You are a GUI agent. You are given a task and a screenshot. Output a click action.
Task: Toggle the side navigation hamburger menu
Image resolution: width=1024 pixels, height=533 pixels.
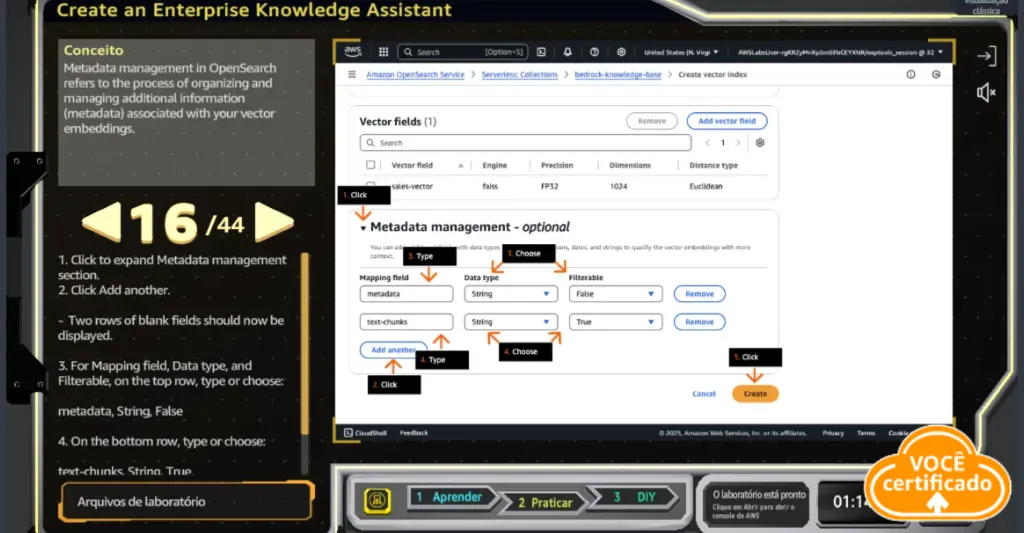pos(352,74)
